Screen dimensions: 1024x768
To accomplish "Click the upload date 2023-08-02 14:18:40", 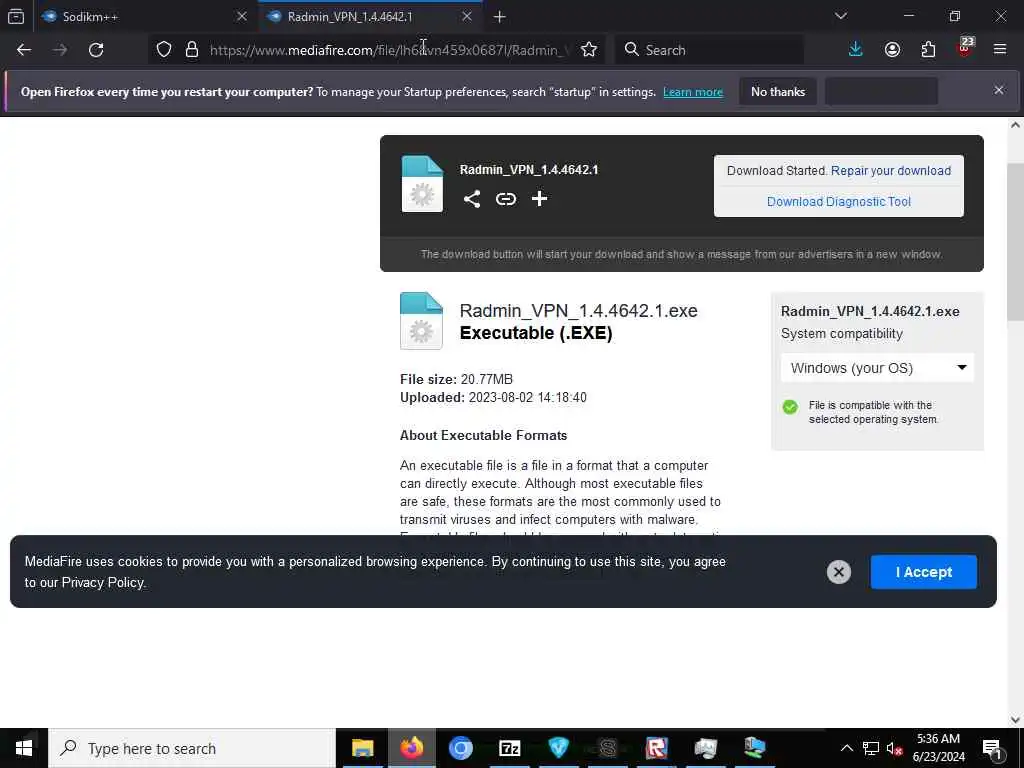I will coord(528,398).
